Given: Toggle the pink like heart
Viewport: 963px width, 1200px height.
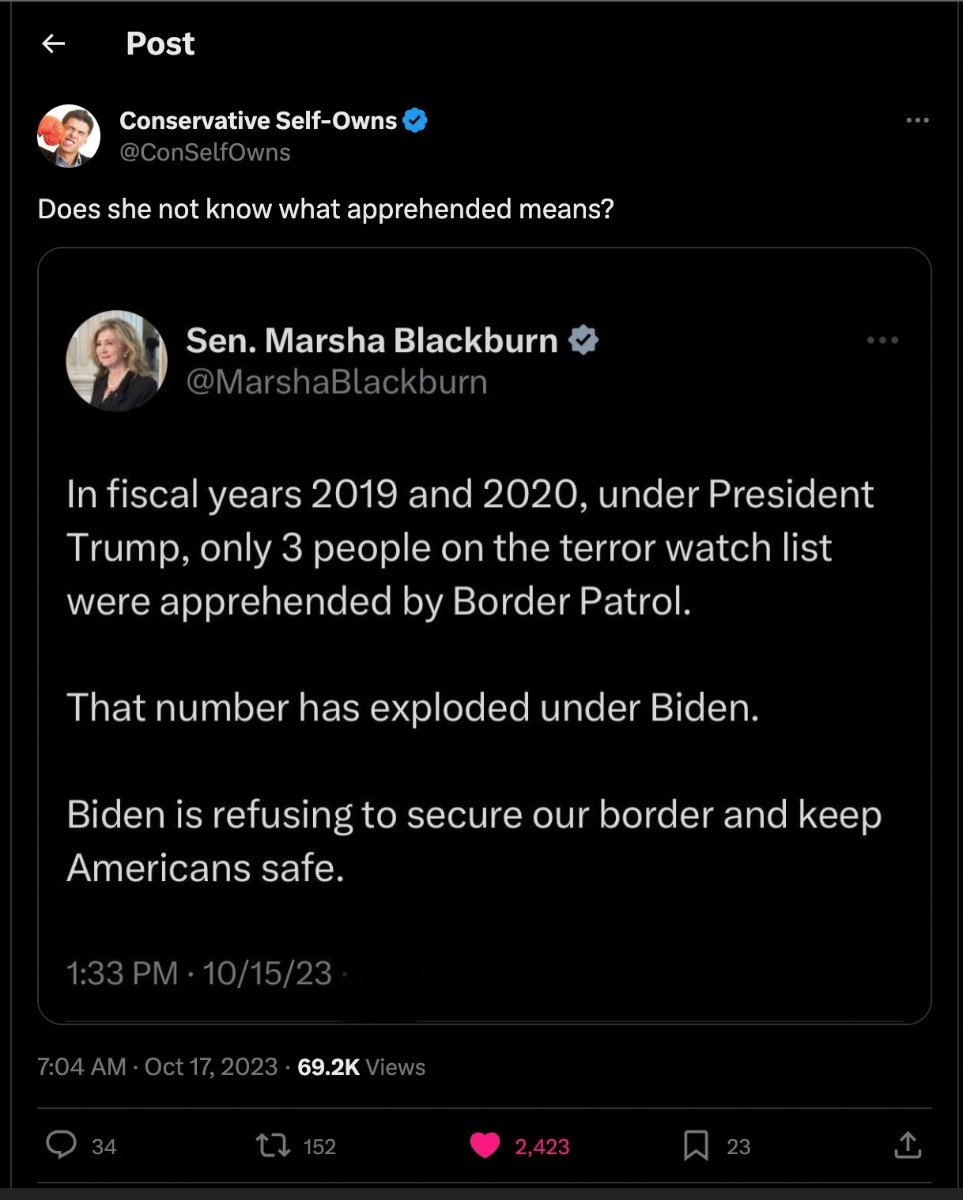Looking at the screenshot, I should pyautogui.click(x=485, y=1145).
